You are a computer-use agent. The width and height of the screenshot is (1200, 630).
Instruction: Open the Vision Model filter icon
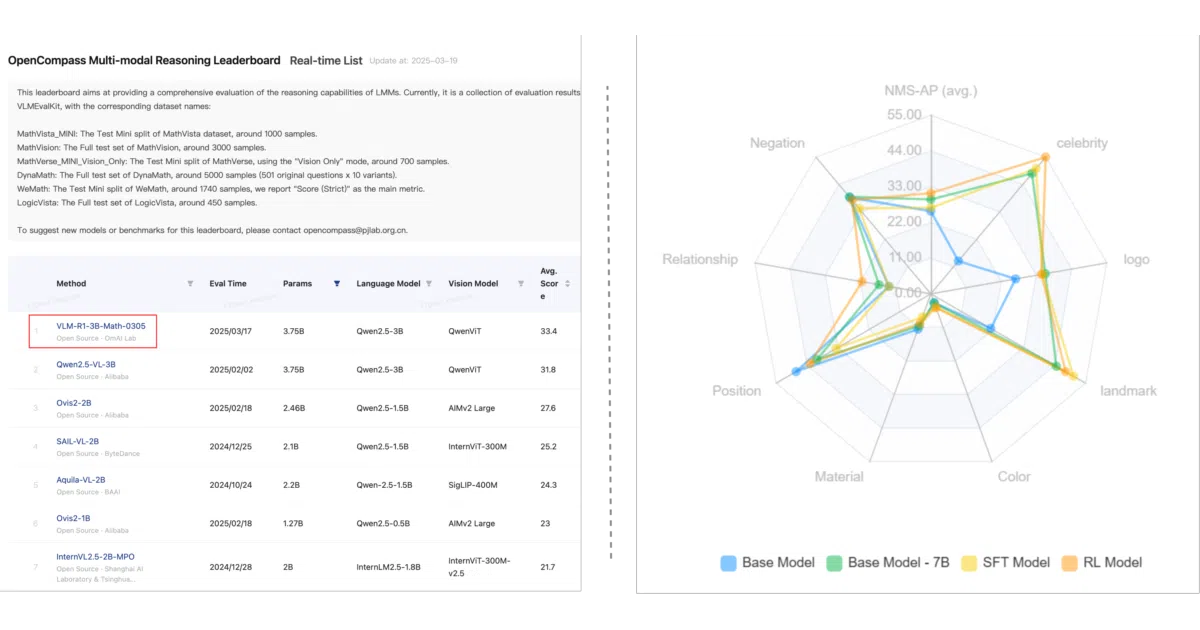[521, 284]
